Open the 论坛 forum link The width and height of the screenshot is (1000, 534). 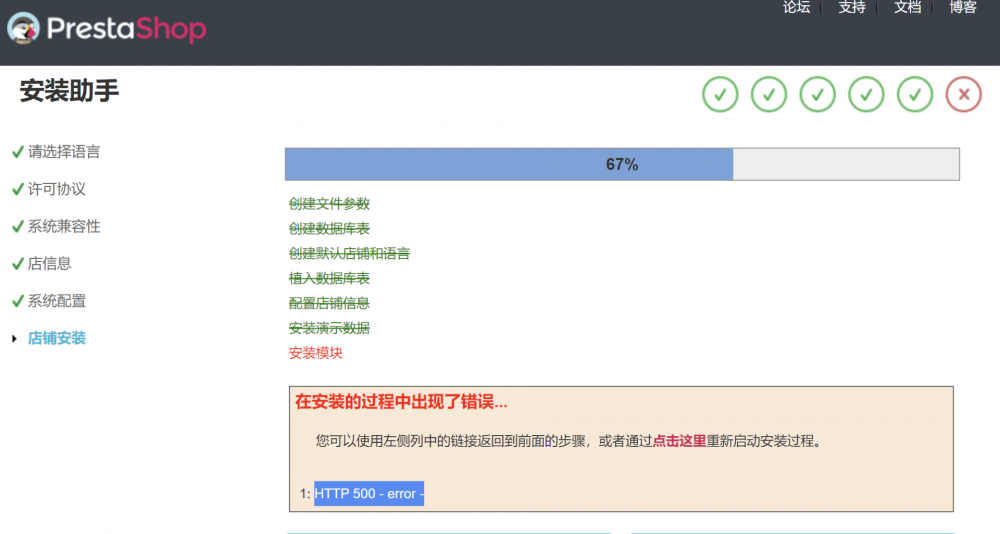tap(797, 7)
